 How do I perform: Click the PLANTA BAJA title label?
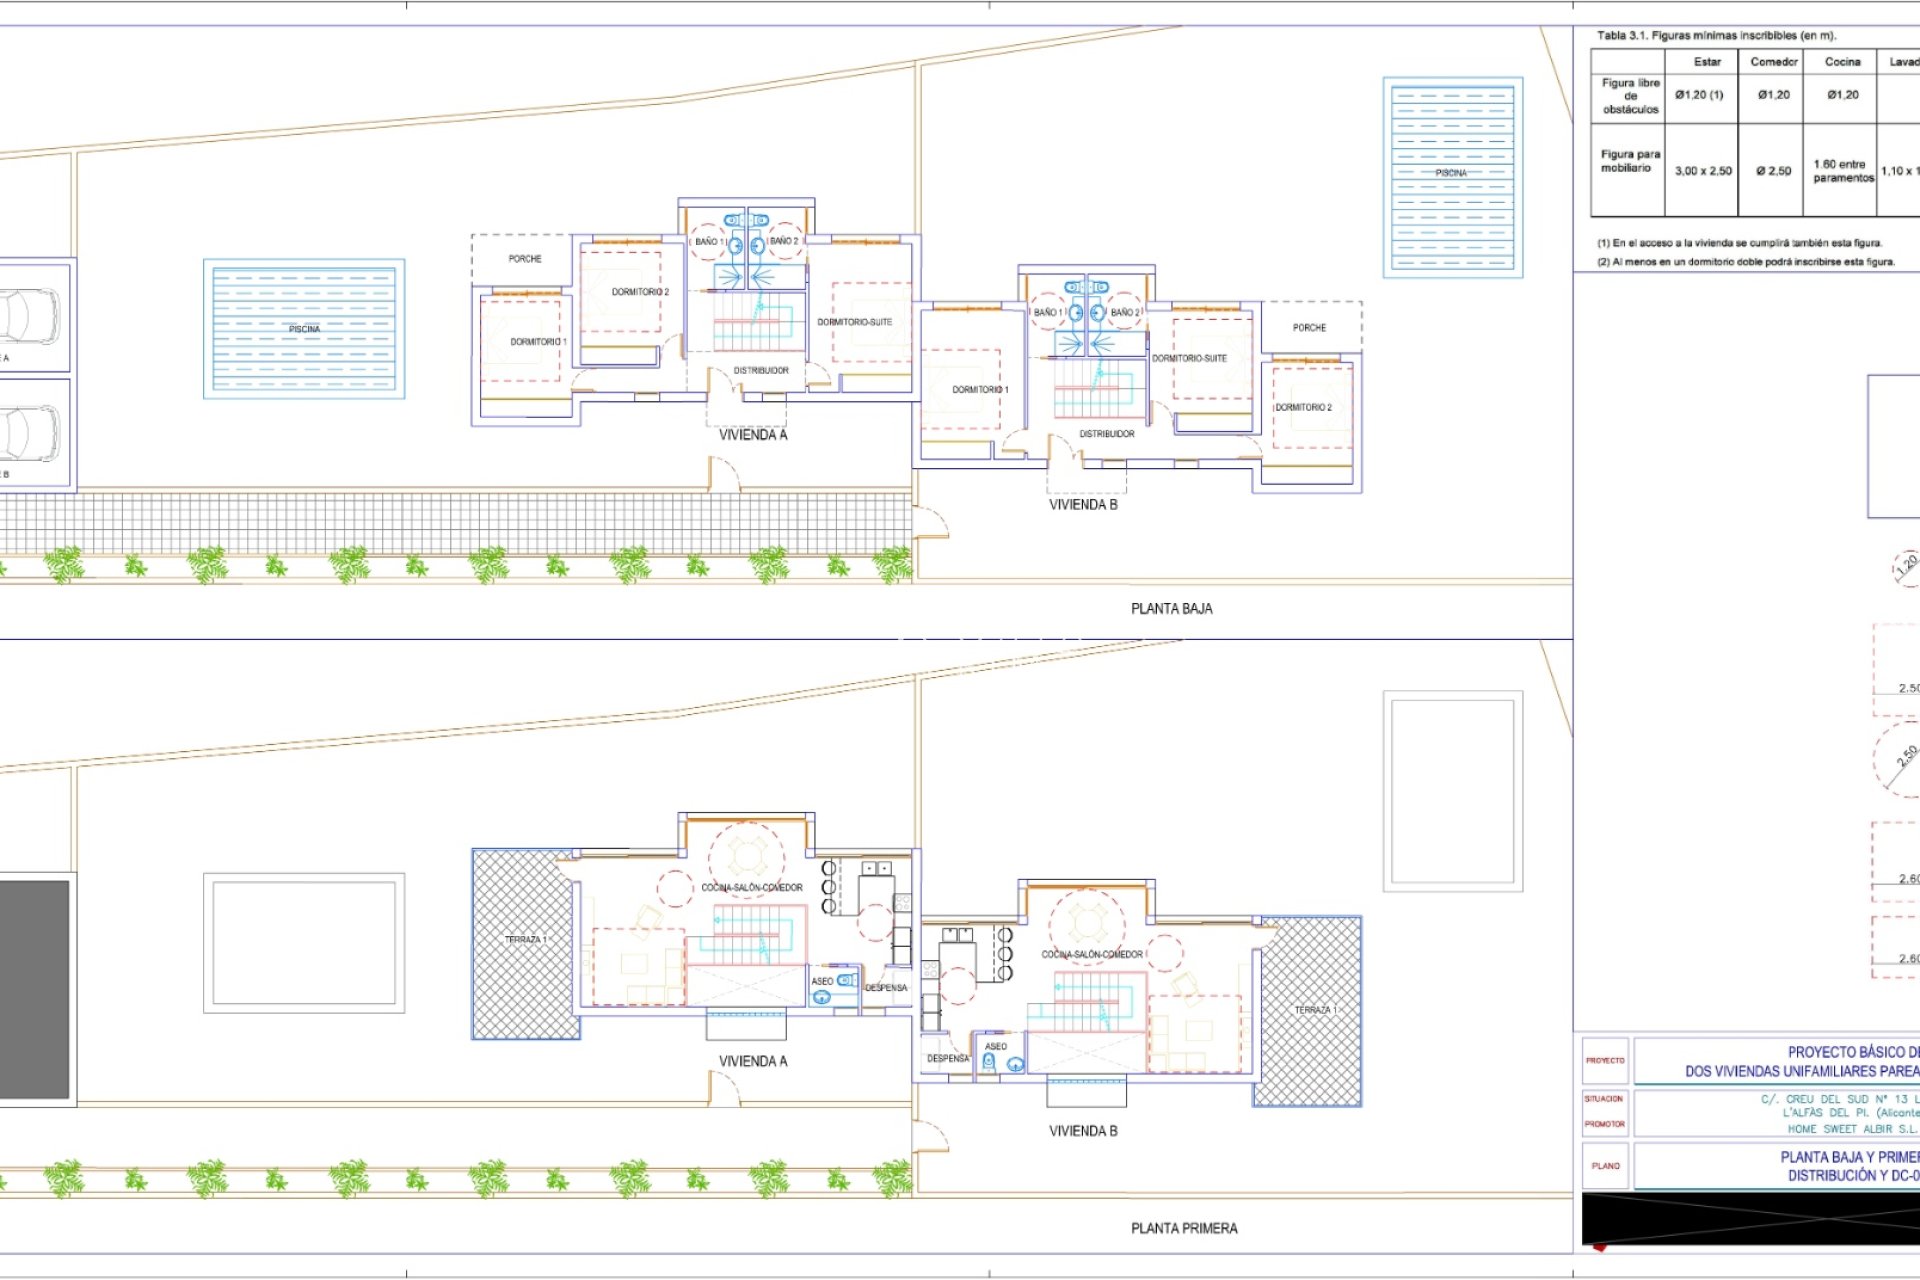[x=1170, y=606]
